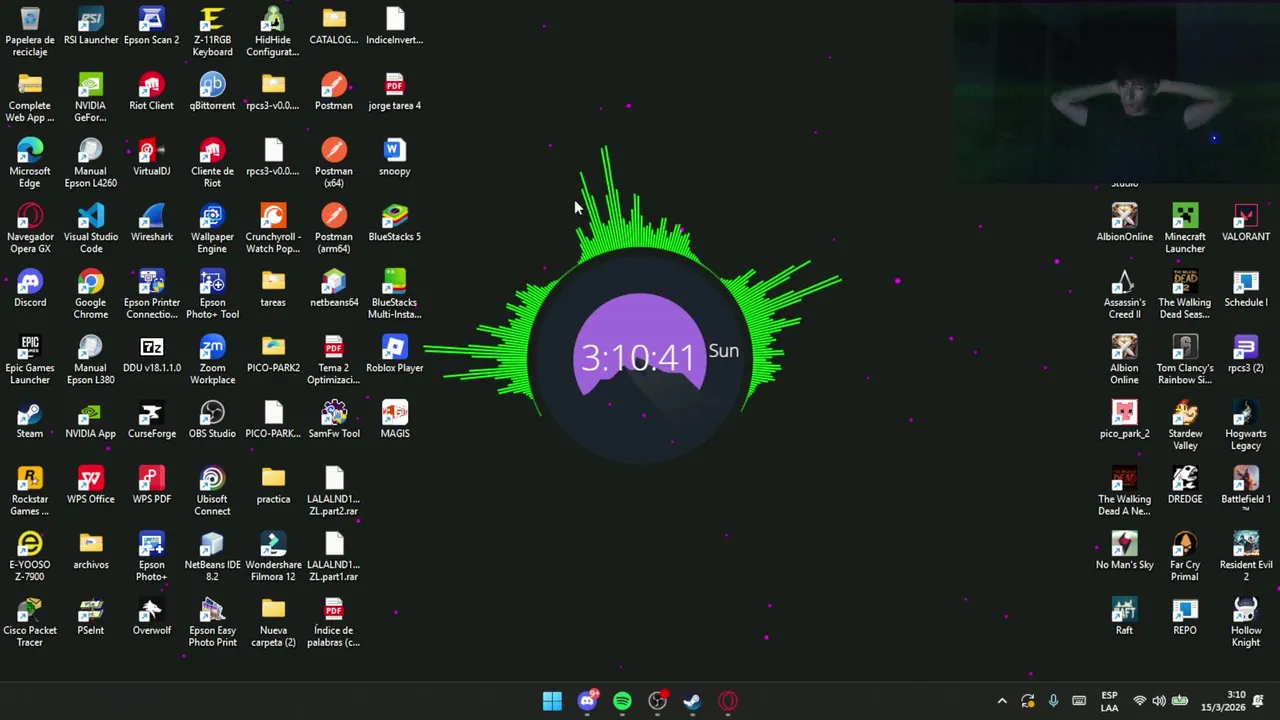Open Wondershare Filmora 12 shortcut

point(273,557)
